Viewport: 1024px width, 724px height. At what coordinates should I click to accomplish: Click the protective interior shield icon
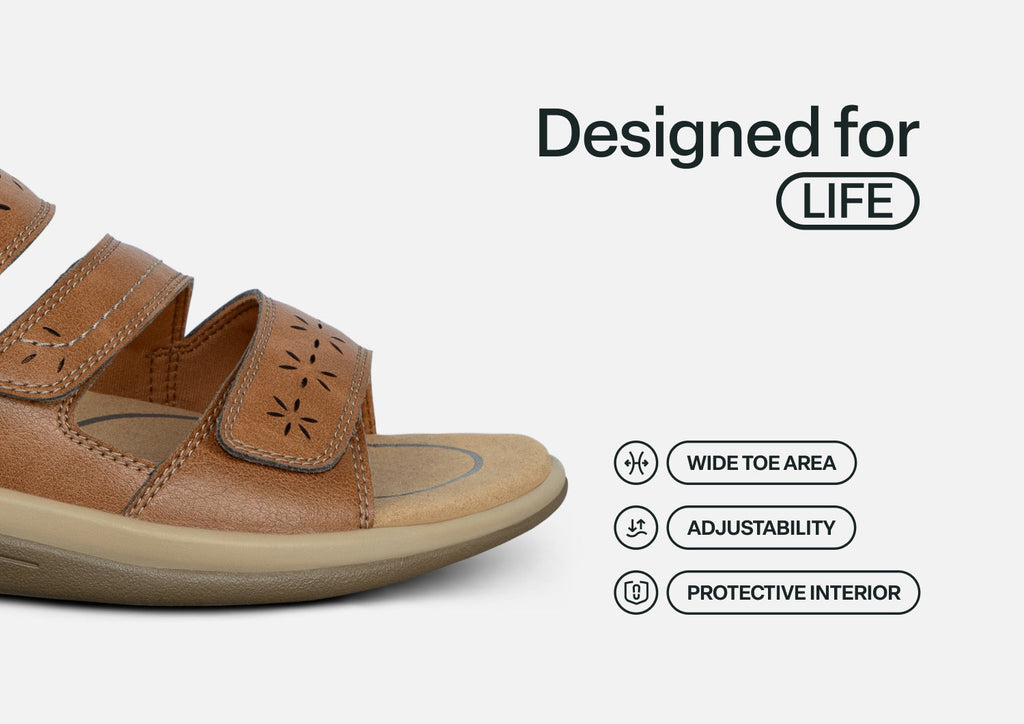pyautogui.click(x=635, y=593)
